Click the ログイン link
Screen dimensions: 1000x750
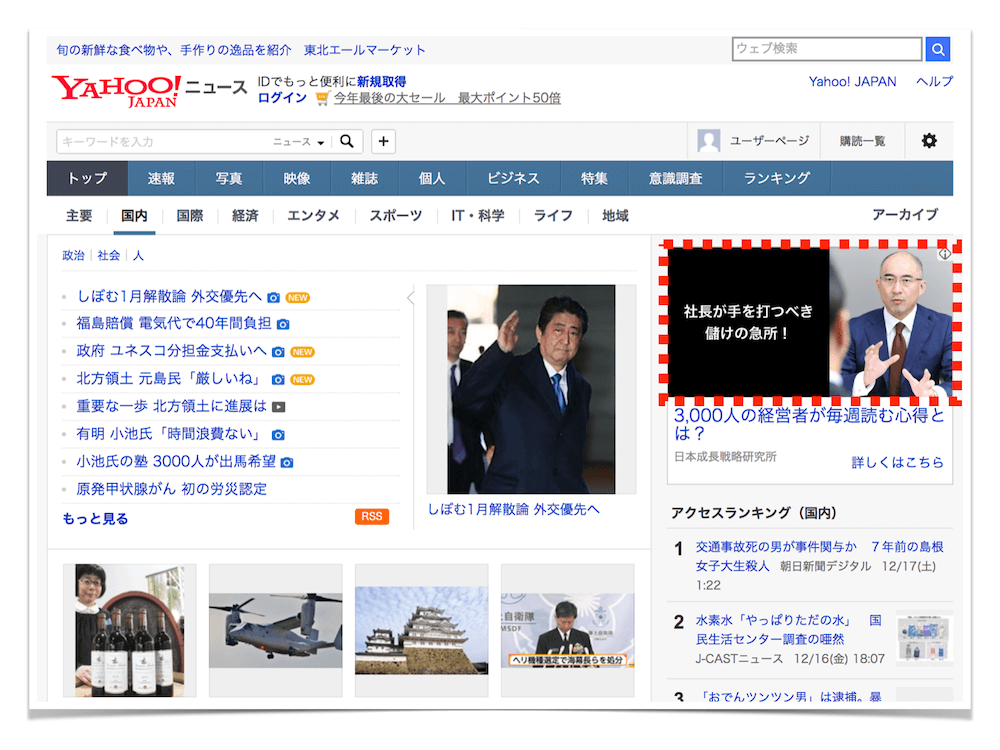coord(283,99)
